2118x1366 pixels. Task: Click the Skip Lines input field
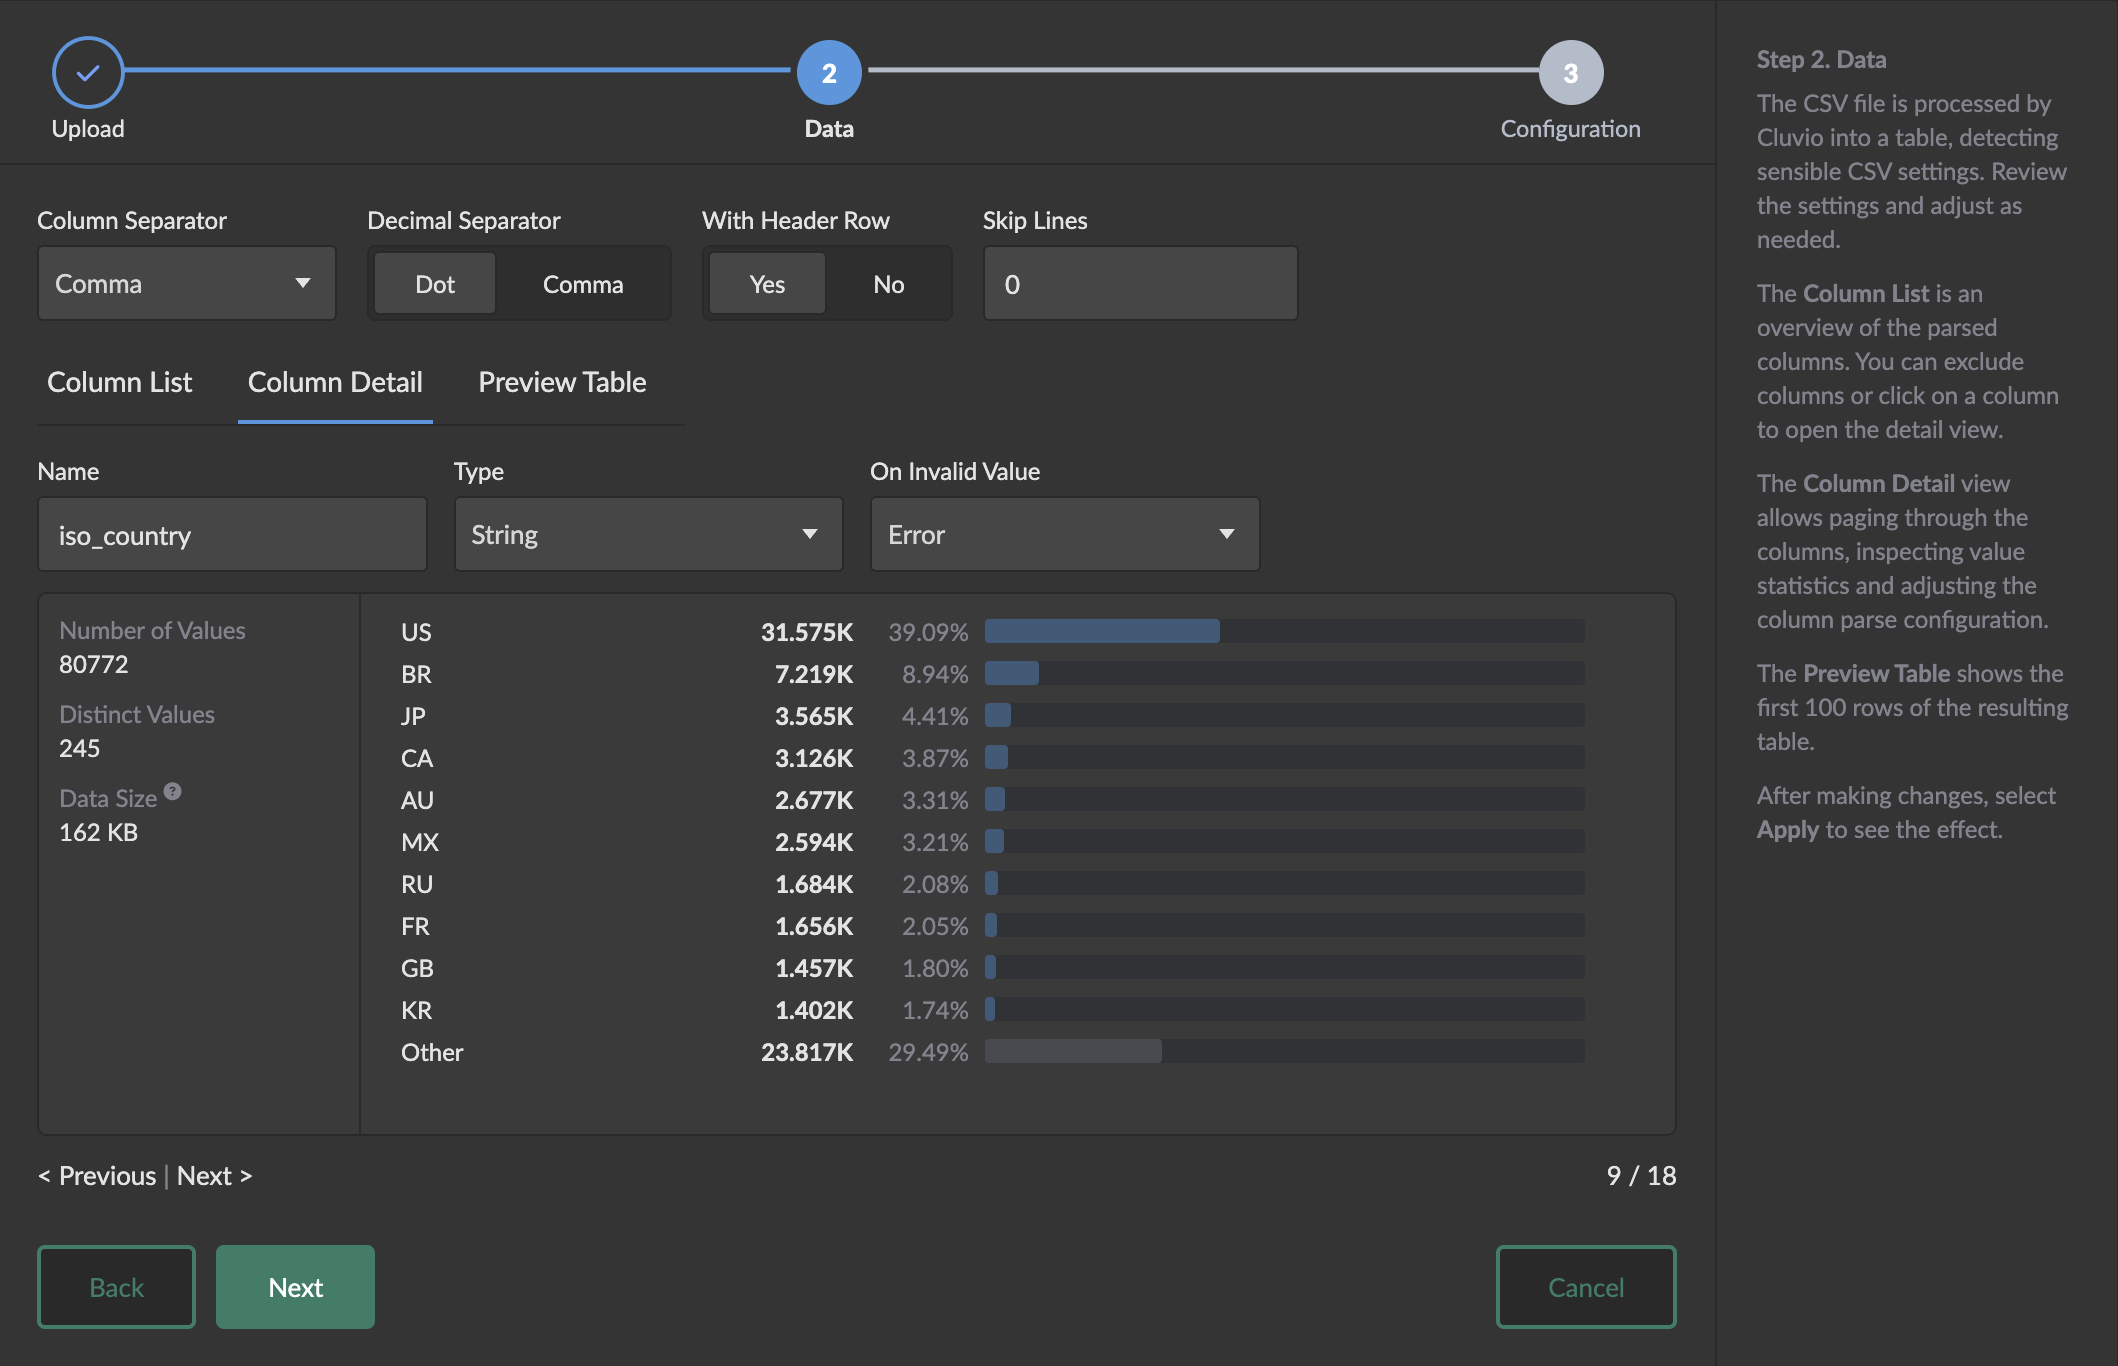1140,284
